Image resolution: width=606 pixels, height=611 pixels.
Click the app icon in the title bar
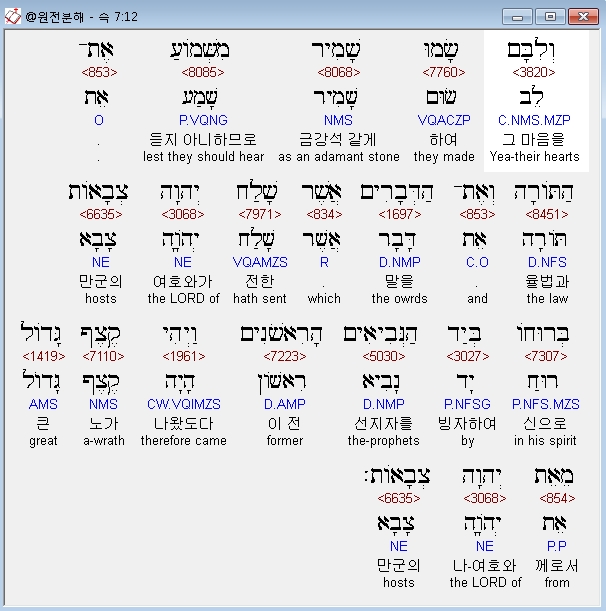(12, 16)
